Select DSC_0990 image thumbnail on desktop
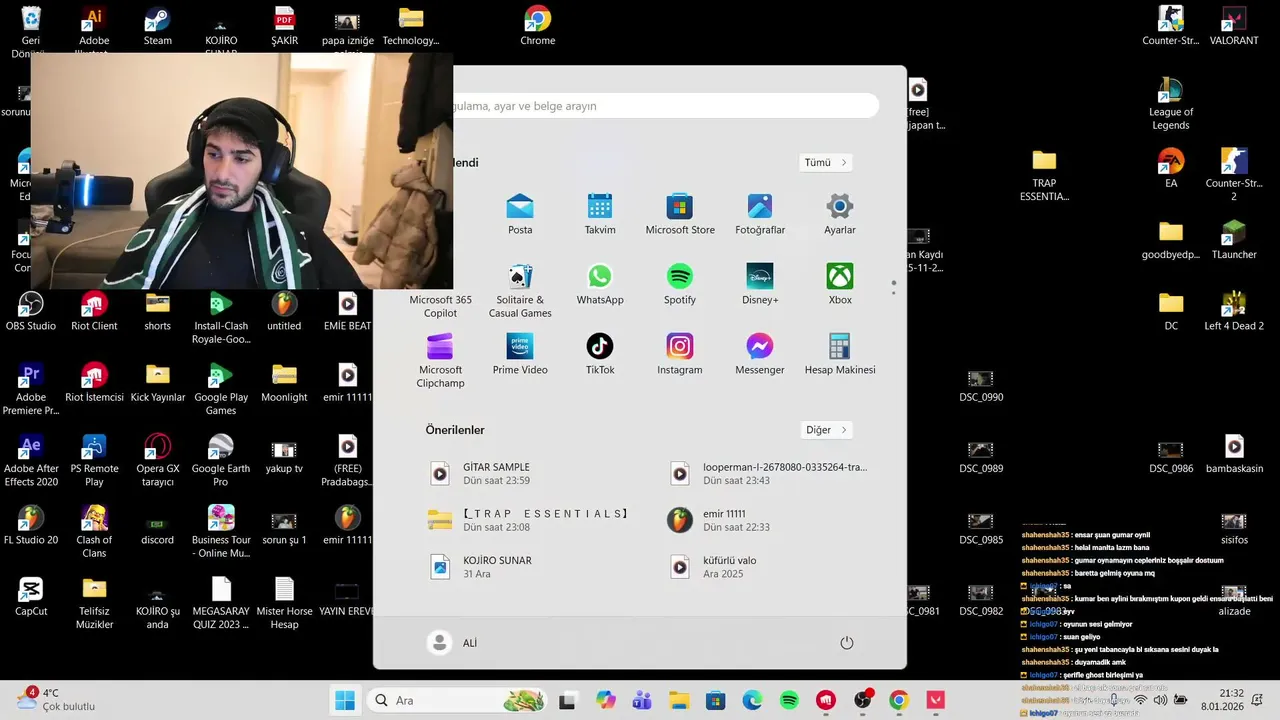This screenshot has width=1280, height=720. pos(981,386)
